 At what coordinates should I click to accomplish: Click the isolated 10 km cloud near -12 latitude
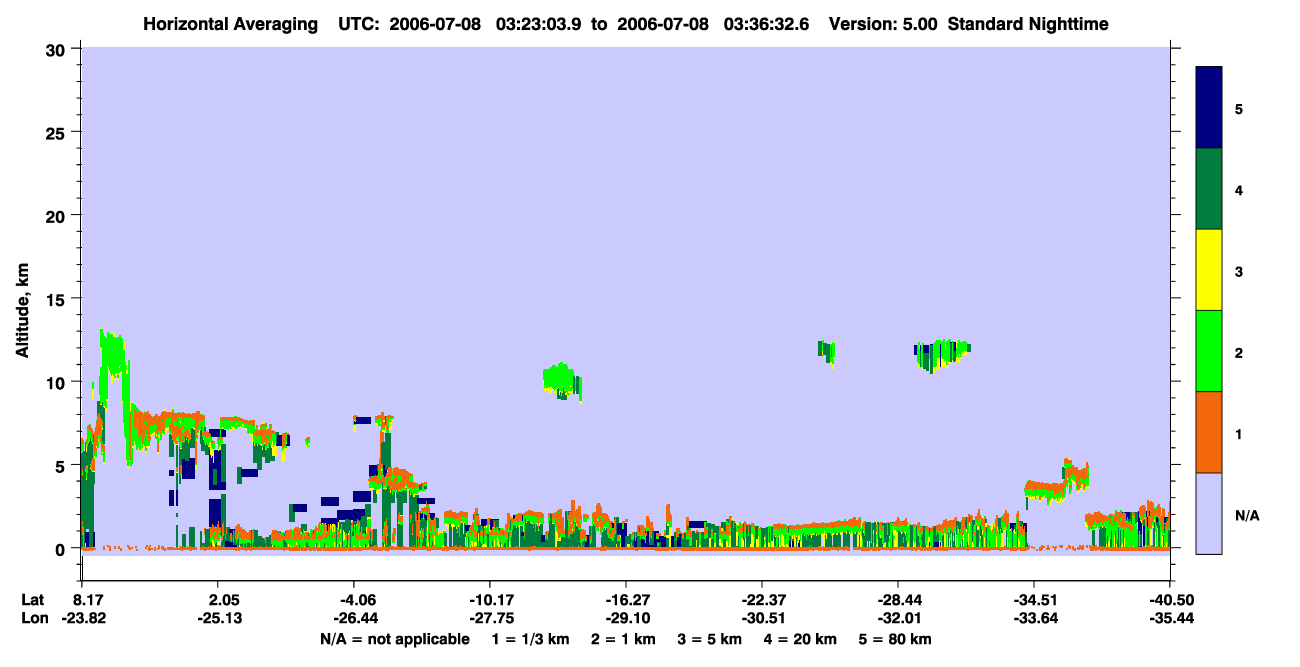tap(562, 380)
